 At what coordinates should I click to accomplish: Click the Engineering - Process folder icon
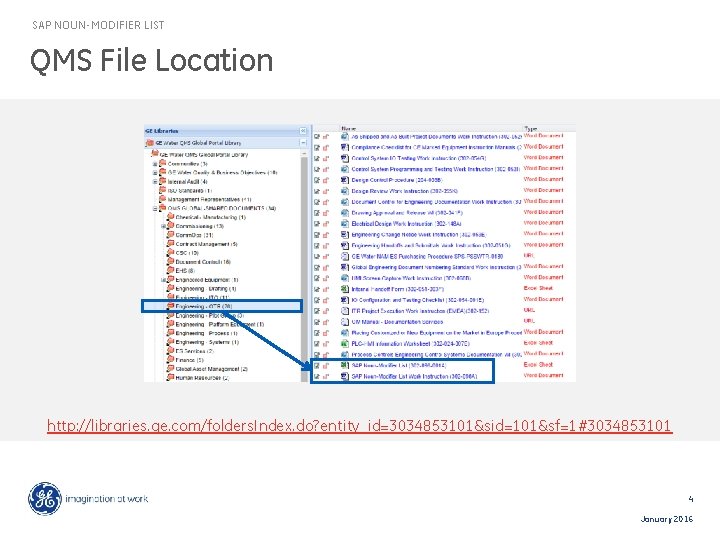coord(170,332)
